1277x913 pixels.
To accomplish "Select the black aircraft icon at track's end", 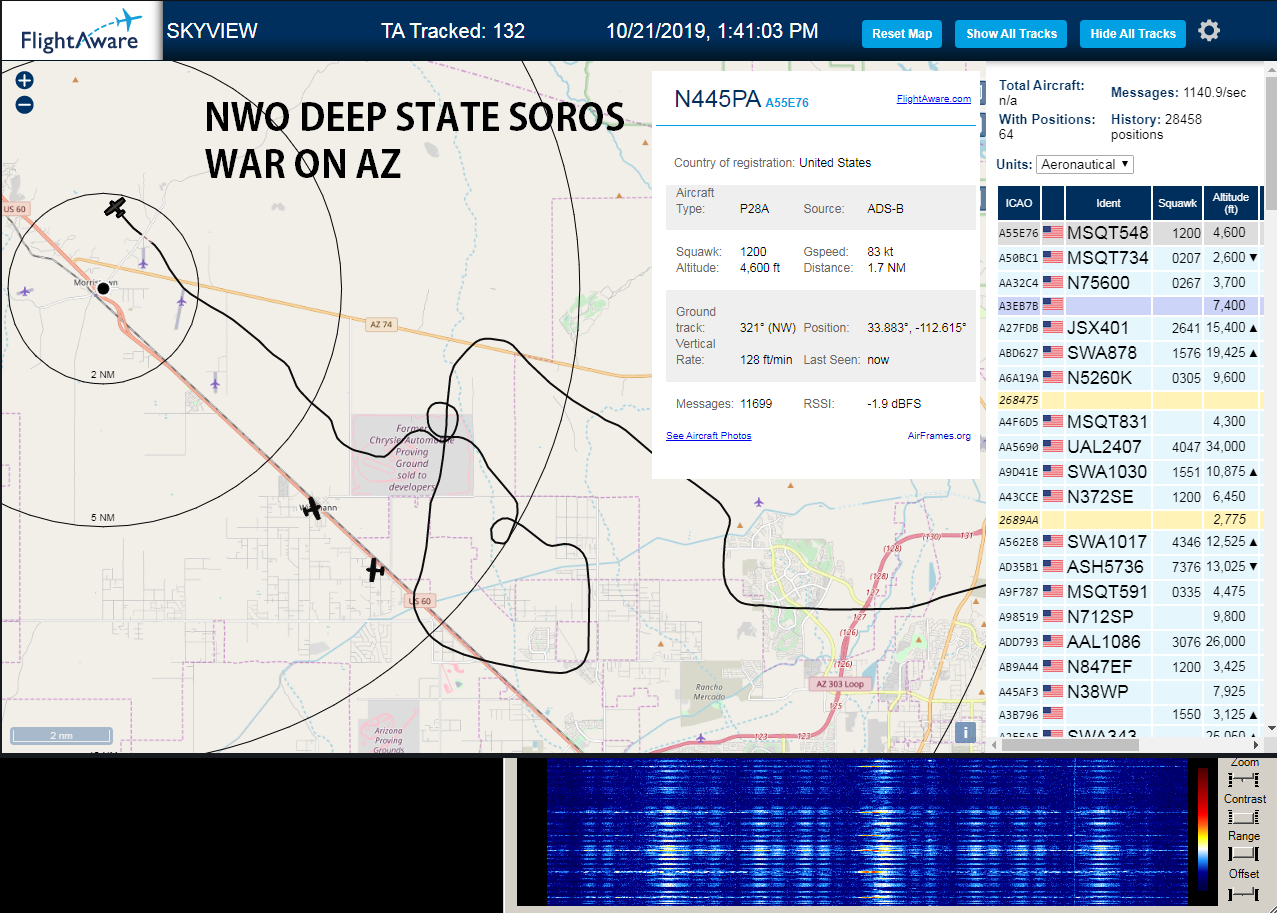I will [x=116, y=208].
